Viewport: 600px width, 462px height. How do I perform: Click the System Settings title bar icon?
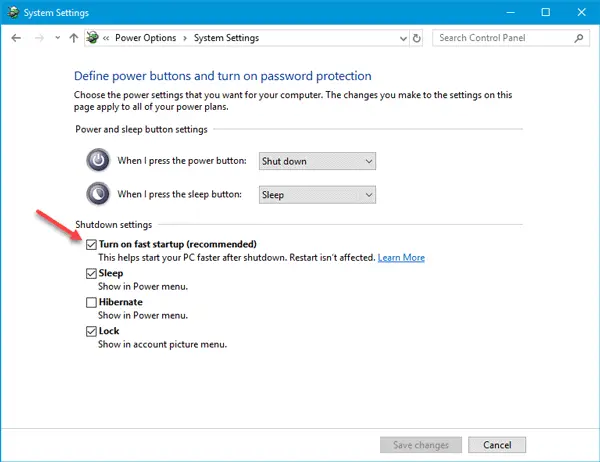pos(13,12)
